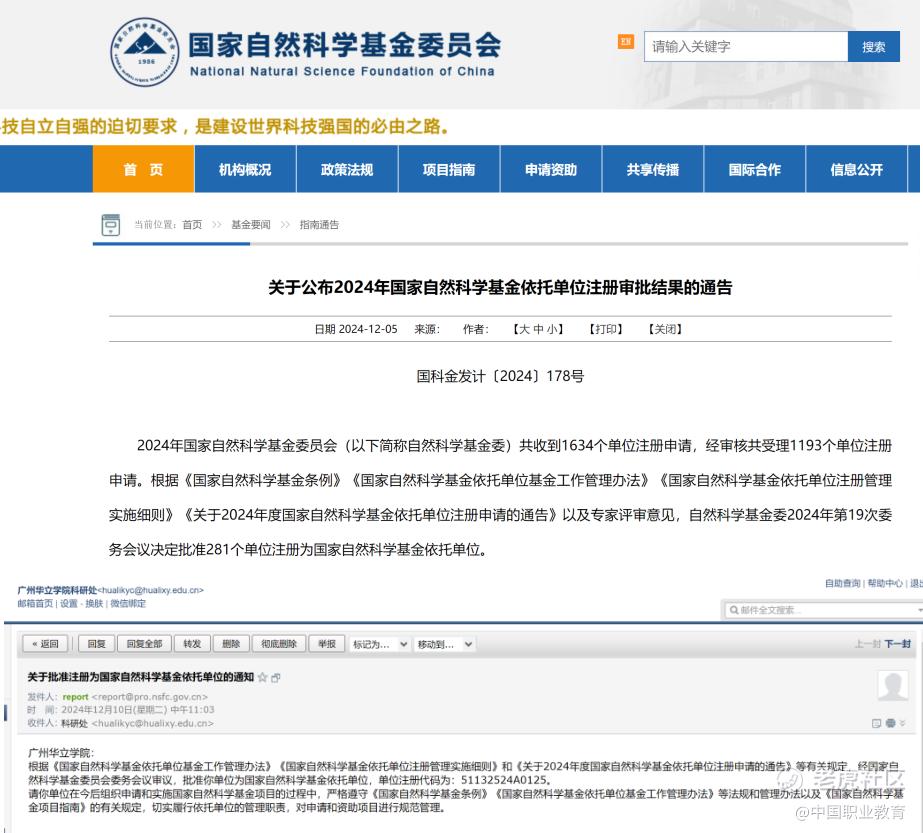Click the 彻底删除 button
The height and width of the screenshot is (833, 923).
(x=279, y=644)
